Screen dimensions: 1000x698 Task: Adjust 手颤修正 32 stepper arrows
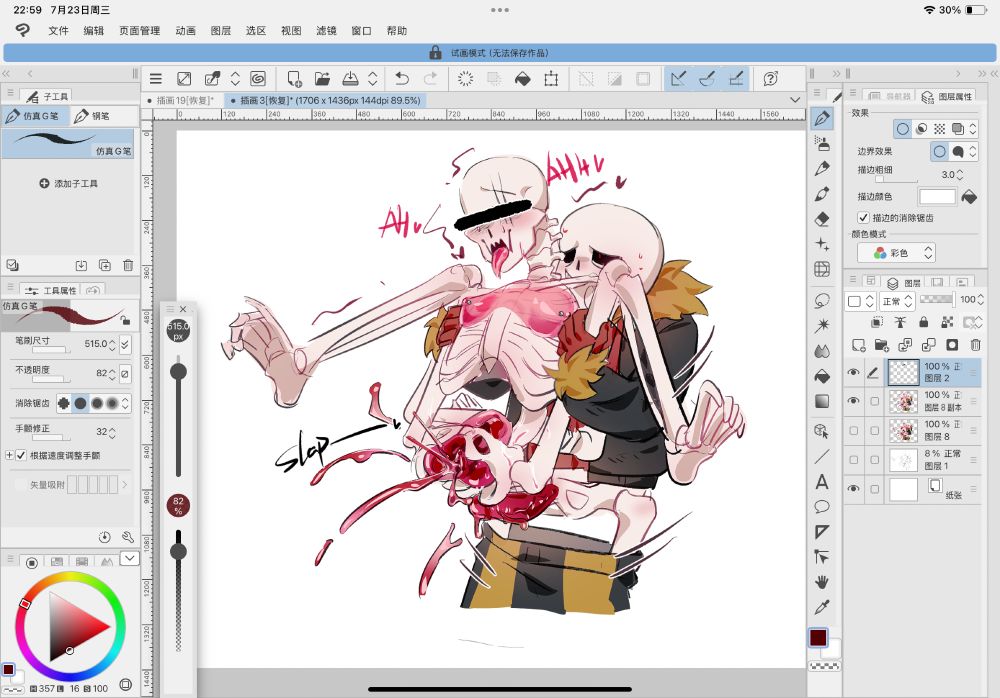click(x=112, y=432)
